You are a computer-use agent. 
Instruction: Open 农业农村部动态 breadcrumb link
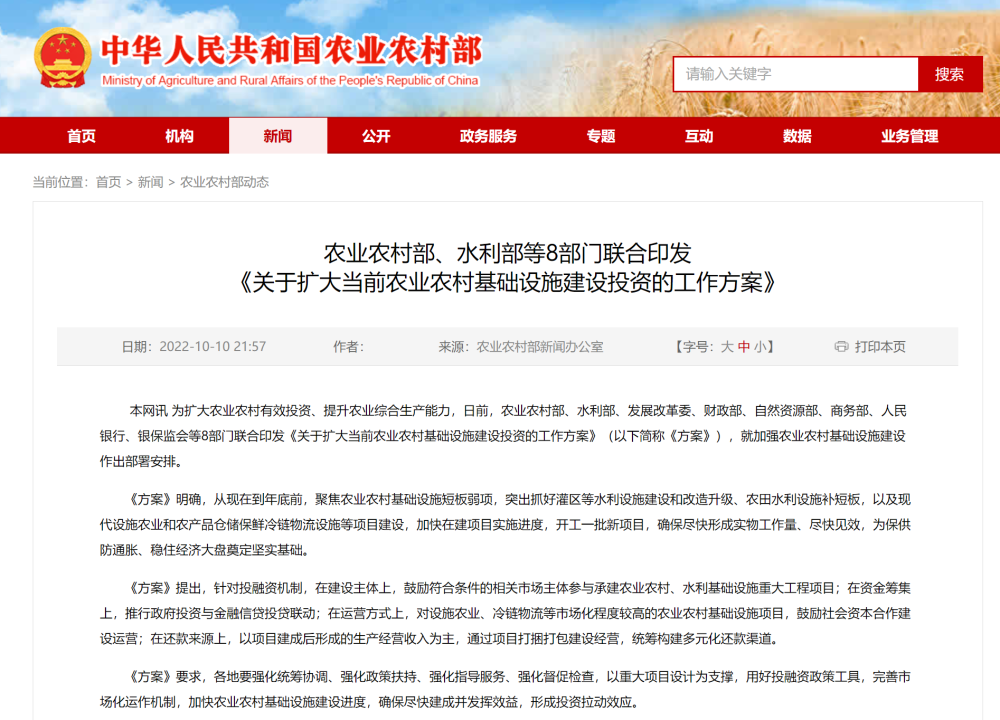click(224, 182)
